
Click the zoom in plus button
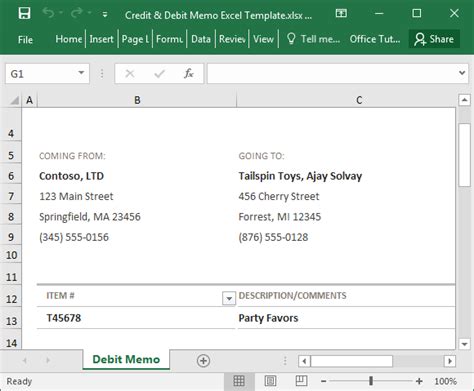419,381
